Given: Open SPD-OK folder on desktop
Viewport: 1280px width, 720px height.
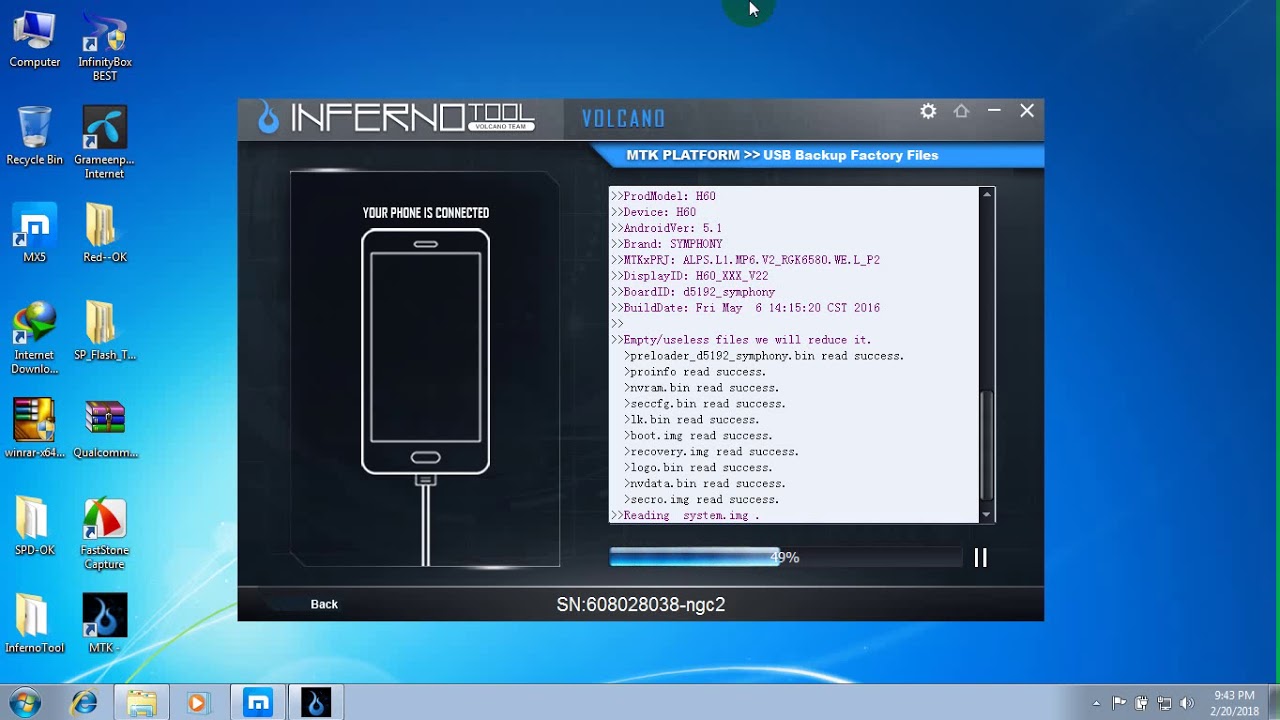Looking at the screenshot, I should [x=35, y=526].
